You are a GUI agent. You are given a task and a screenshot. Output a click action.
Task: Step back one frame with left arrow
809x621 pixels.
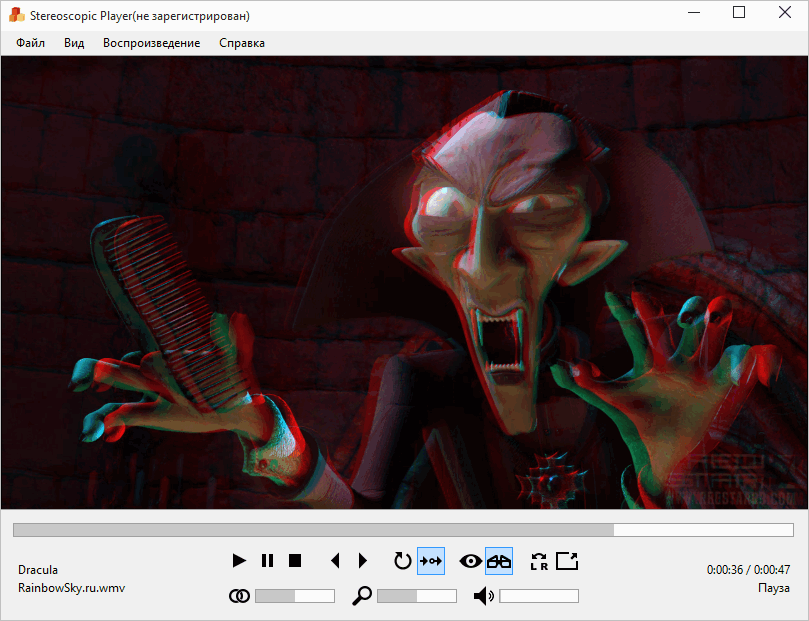(335, 561)
